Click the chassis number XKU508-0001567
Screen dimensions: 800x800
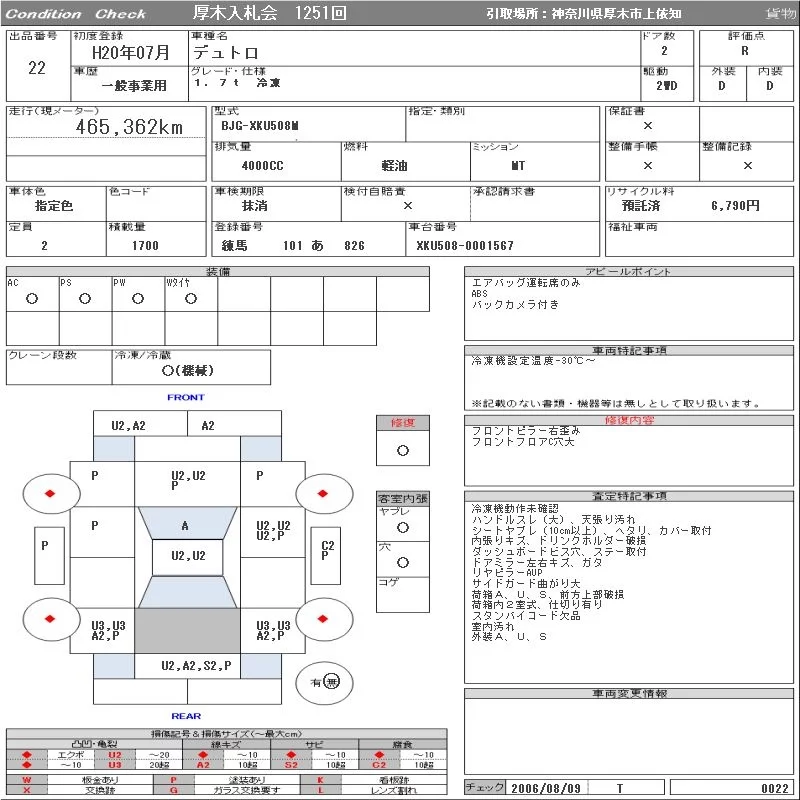[465, 246]
